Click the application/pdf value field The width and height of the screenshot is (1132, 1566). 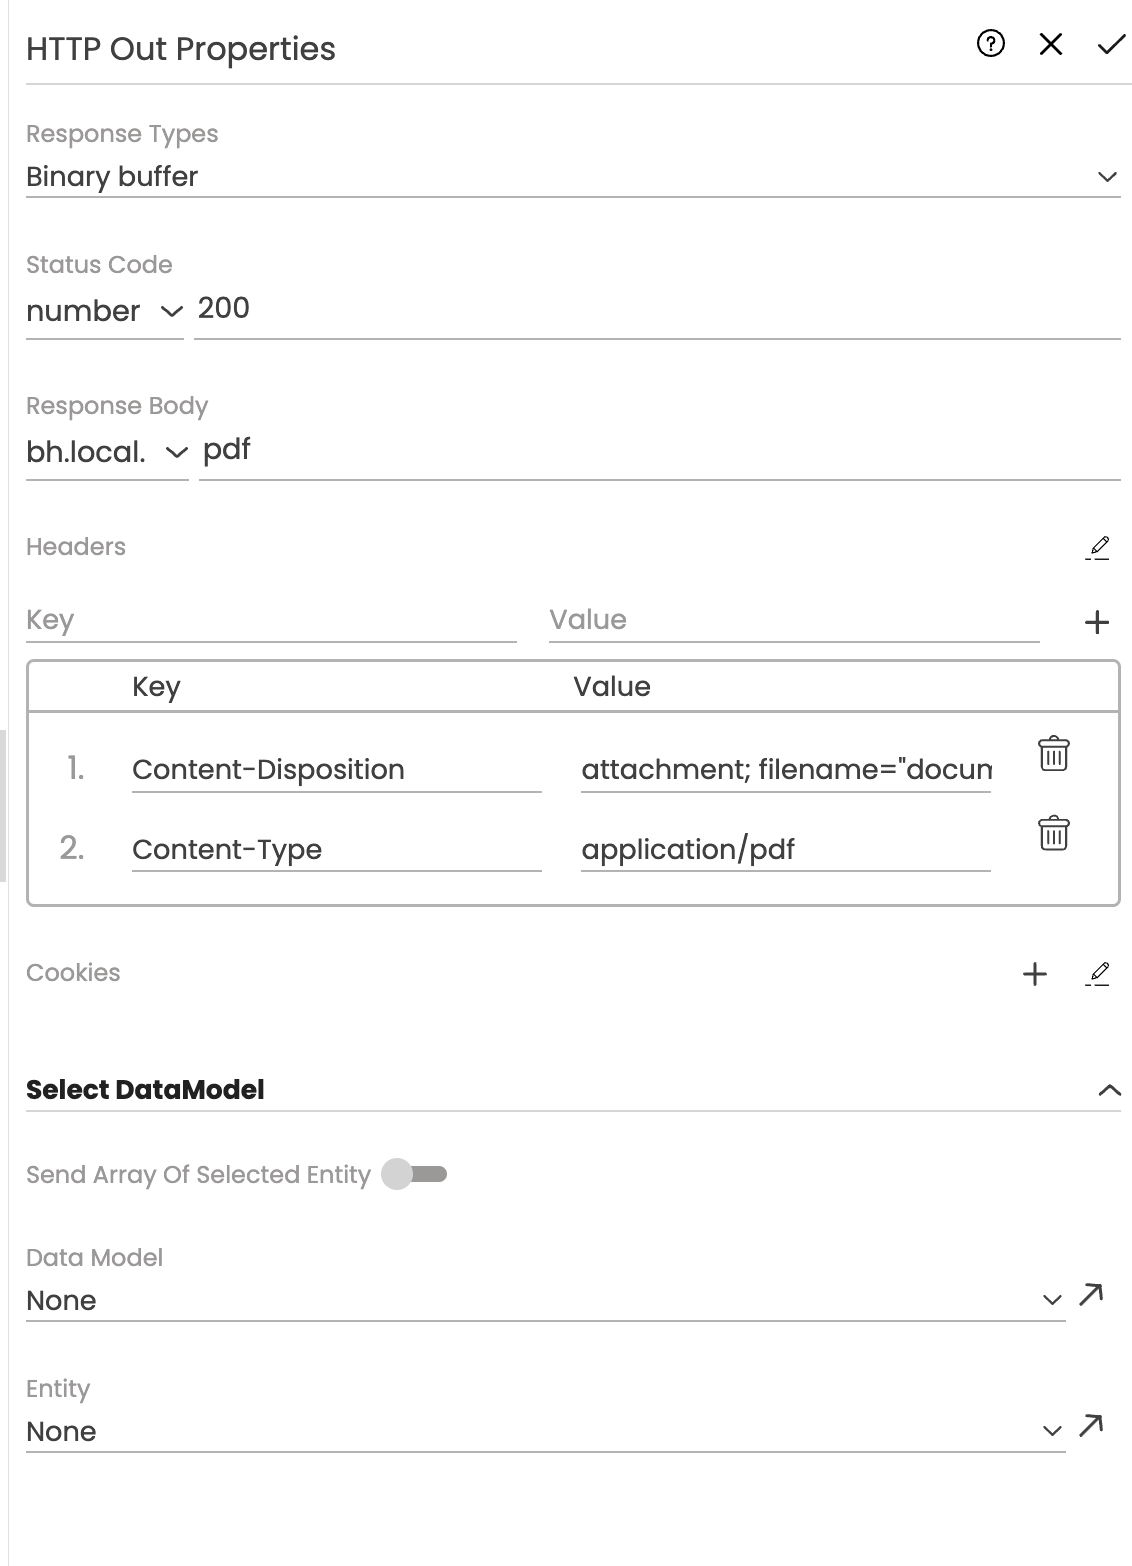click(785, 849)
